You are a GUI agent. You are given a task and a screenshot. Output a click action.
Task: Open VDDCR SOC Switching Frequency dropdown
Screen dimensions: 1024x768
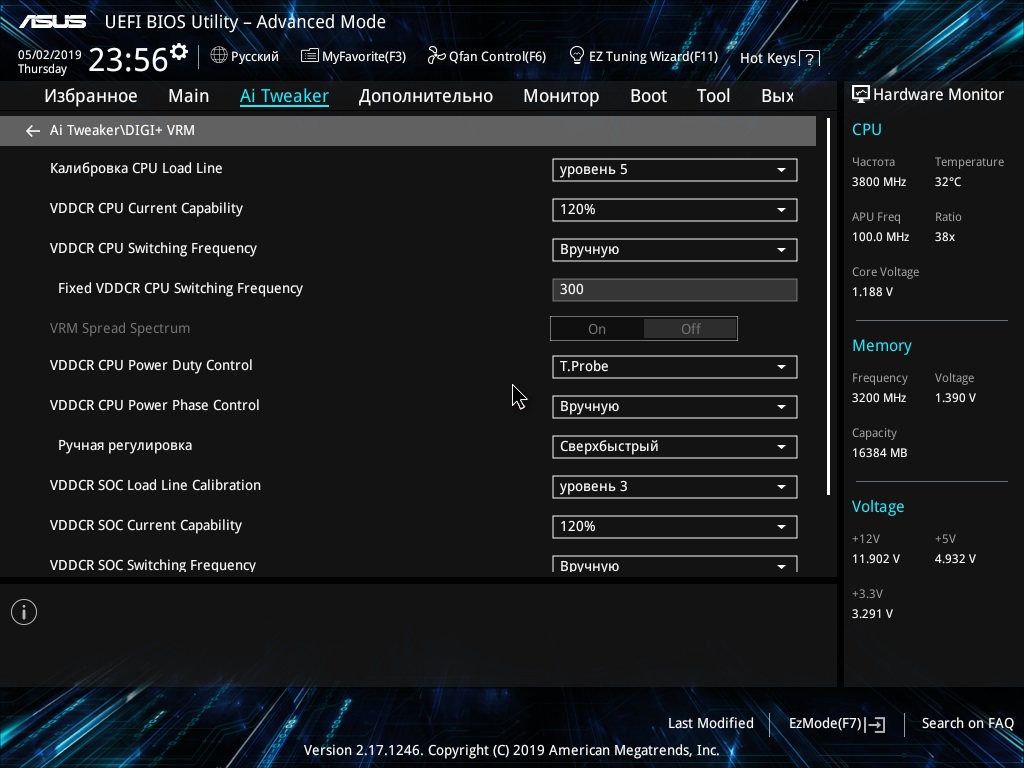(675, 564)
